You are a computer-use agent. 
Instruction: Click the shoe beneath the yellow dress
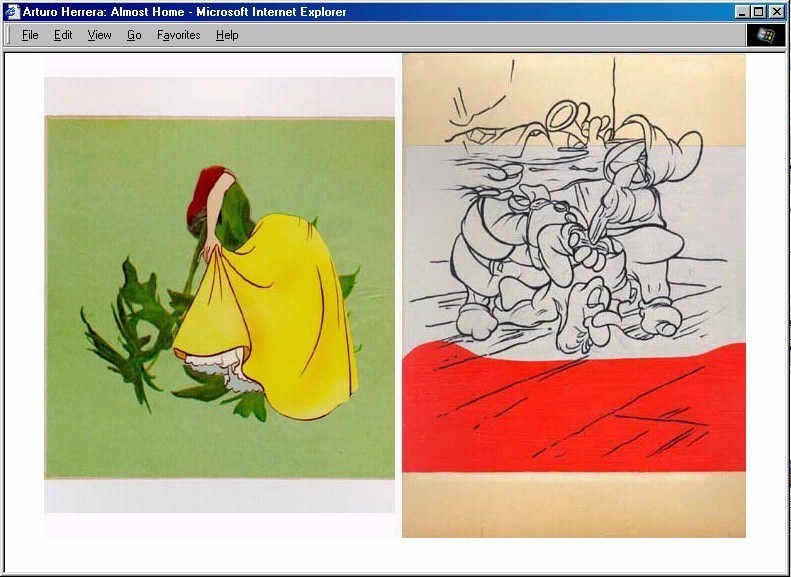(x=239, y=379)
